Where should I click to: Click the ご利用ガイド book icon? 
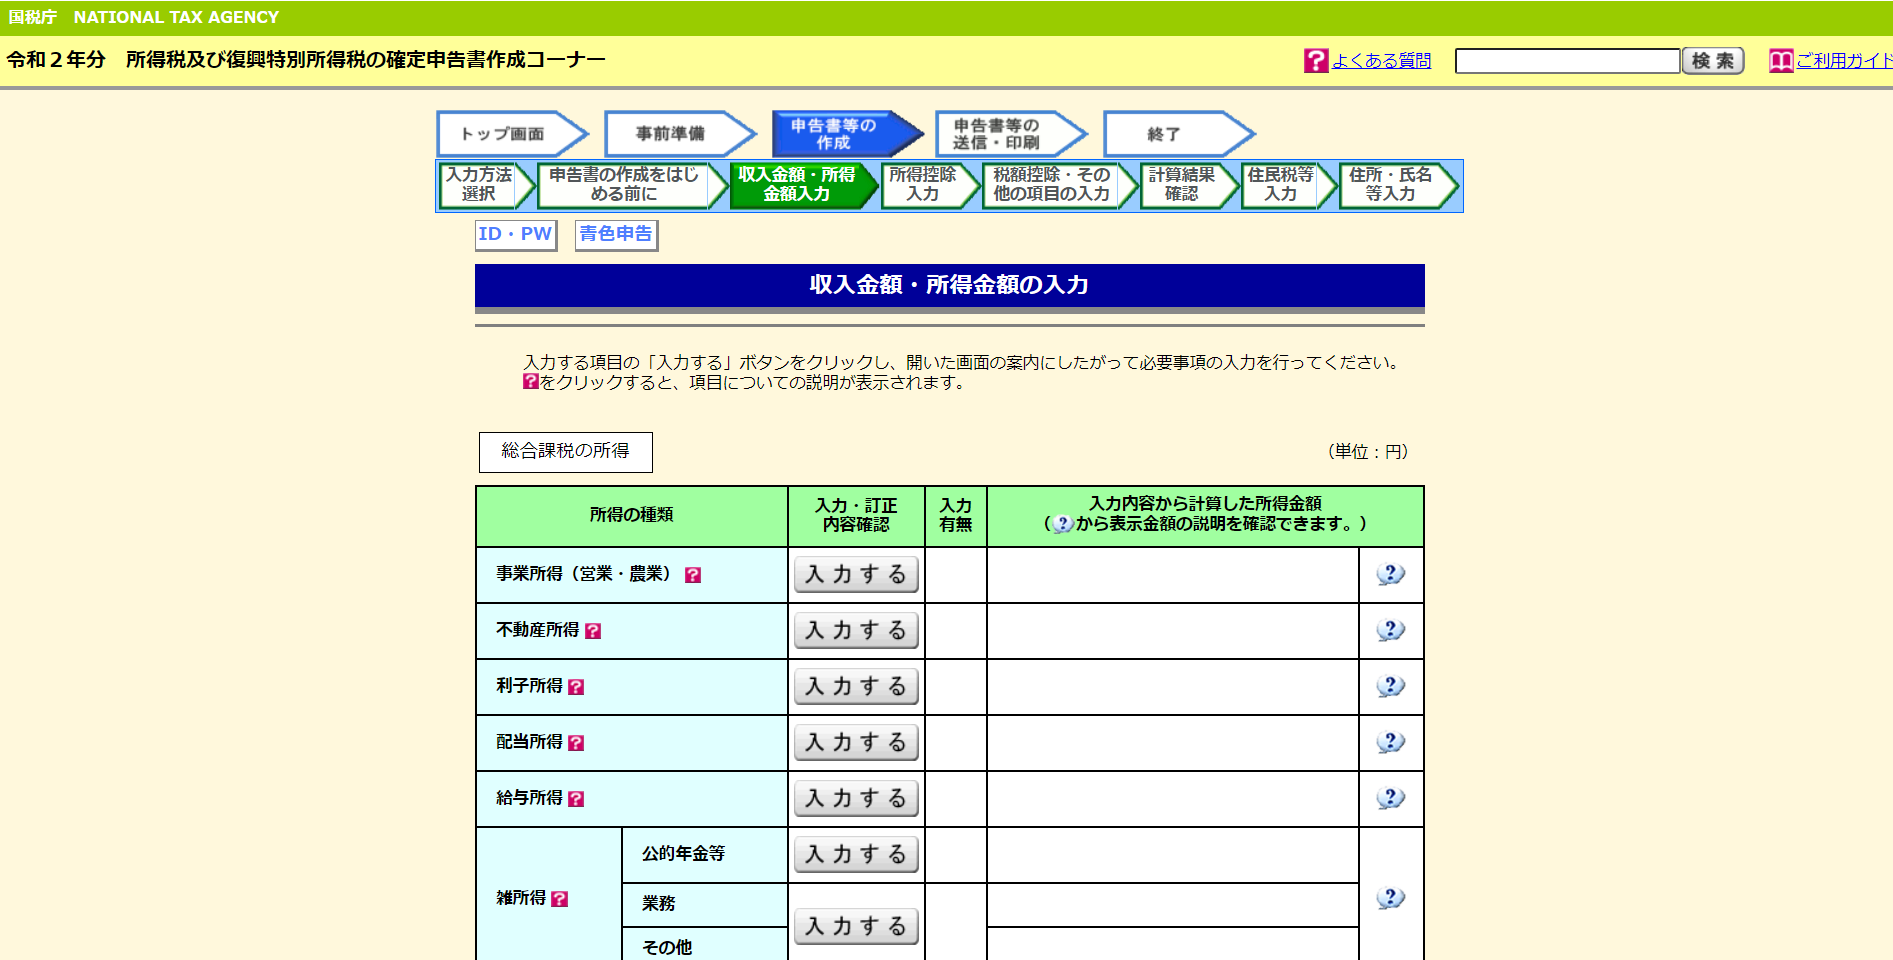click(x=1780, y=61)
